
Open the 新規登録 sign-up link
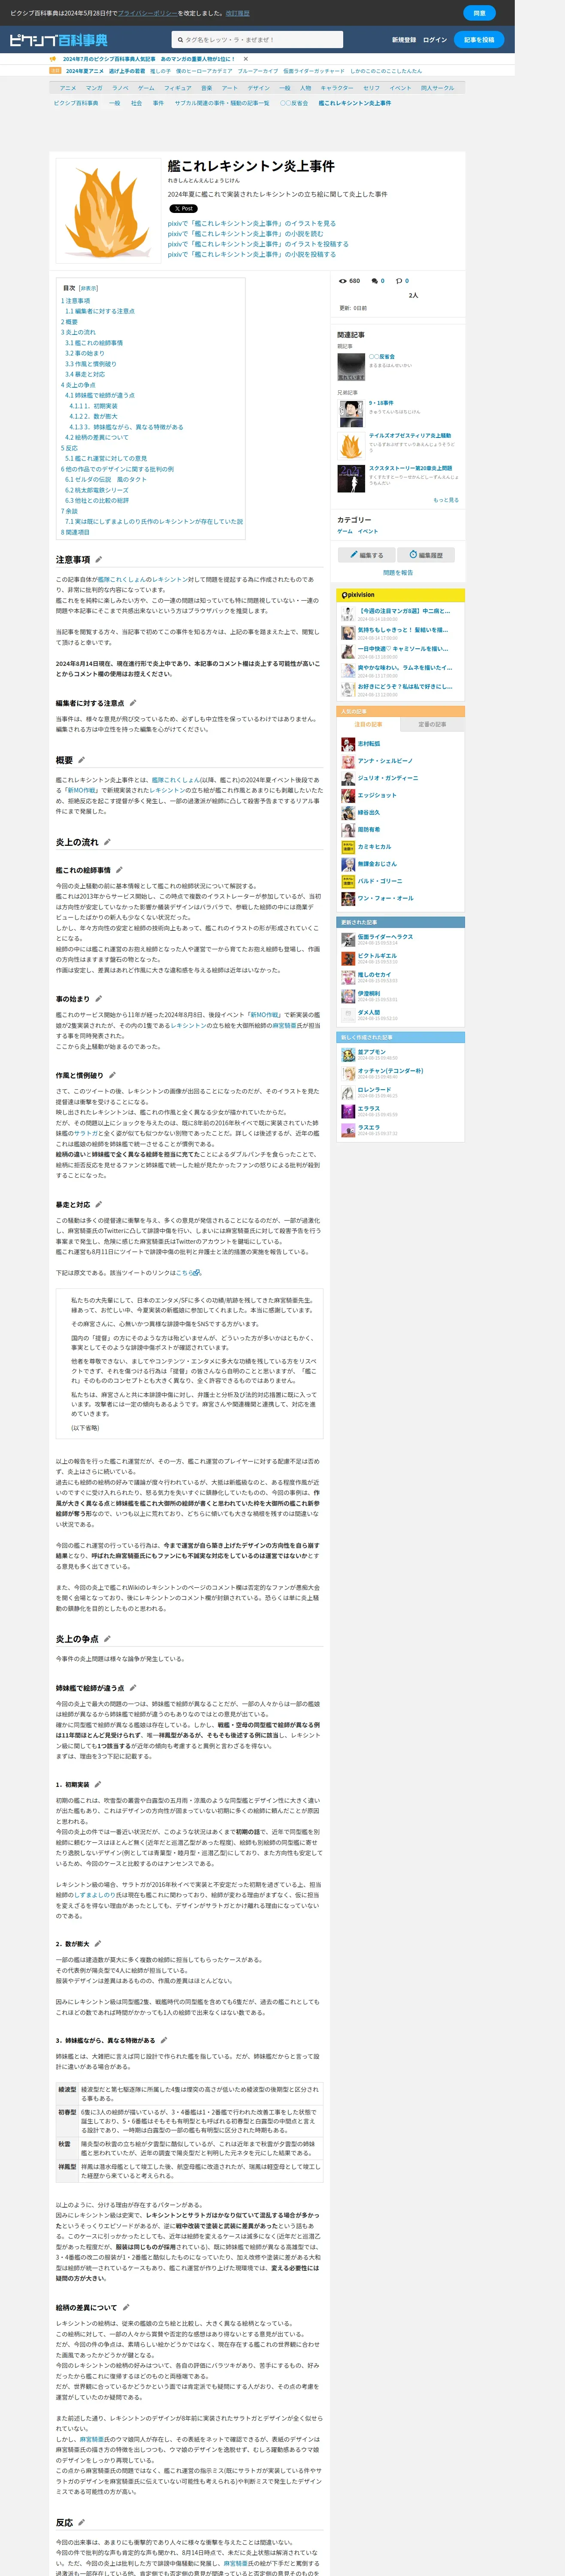[404, 40]
